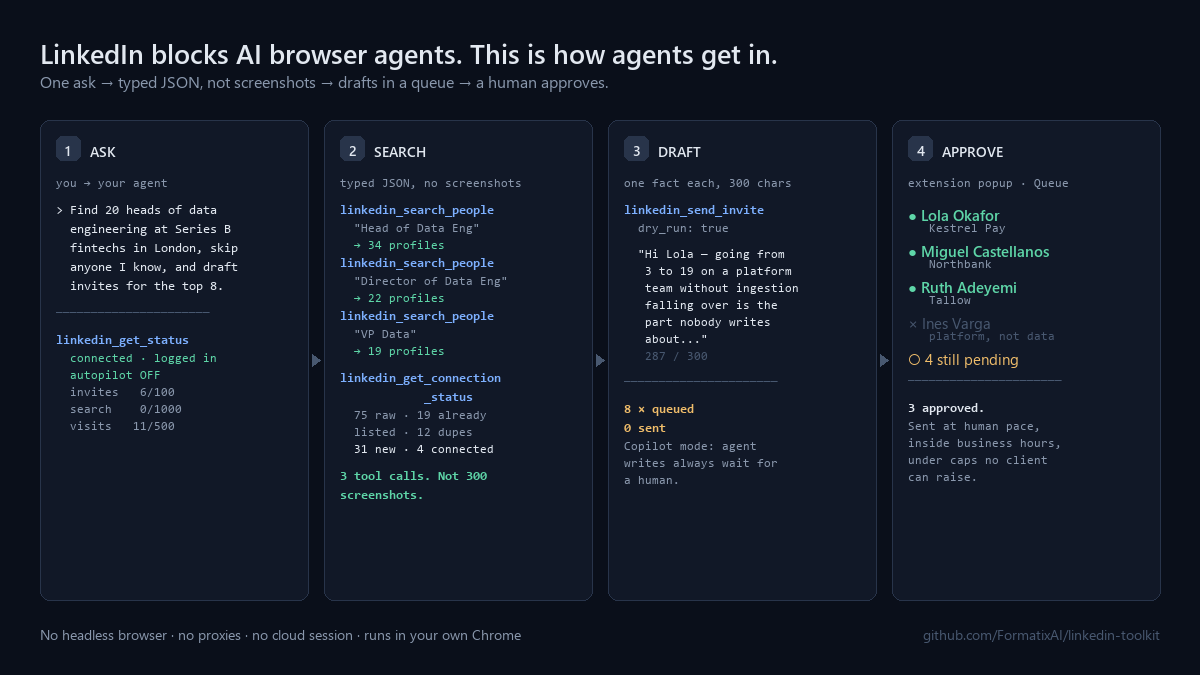
Task: Click the main headline about LinkedIn blocking agents
Action: coord(409,55)
